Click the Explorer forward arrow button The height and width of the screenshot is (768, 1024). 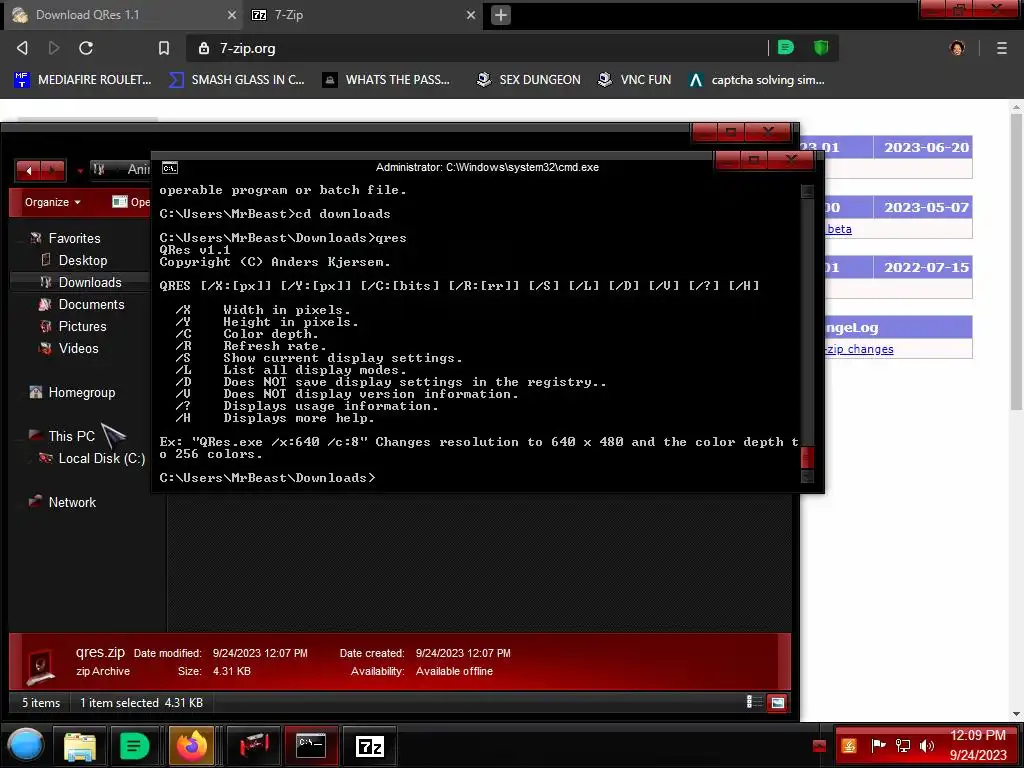click(x=53, y=170)
